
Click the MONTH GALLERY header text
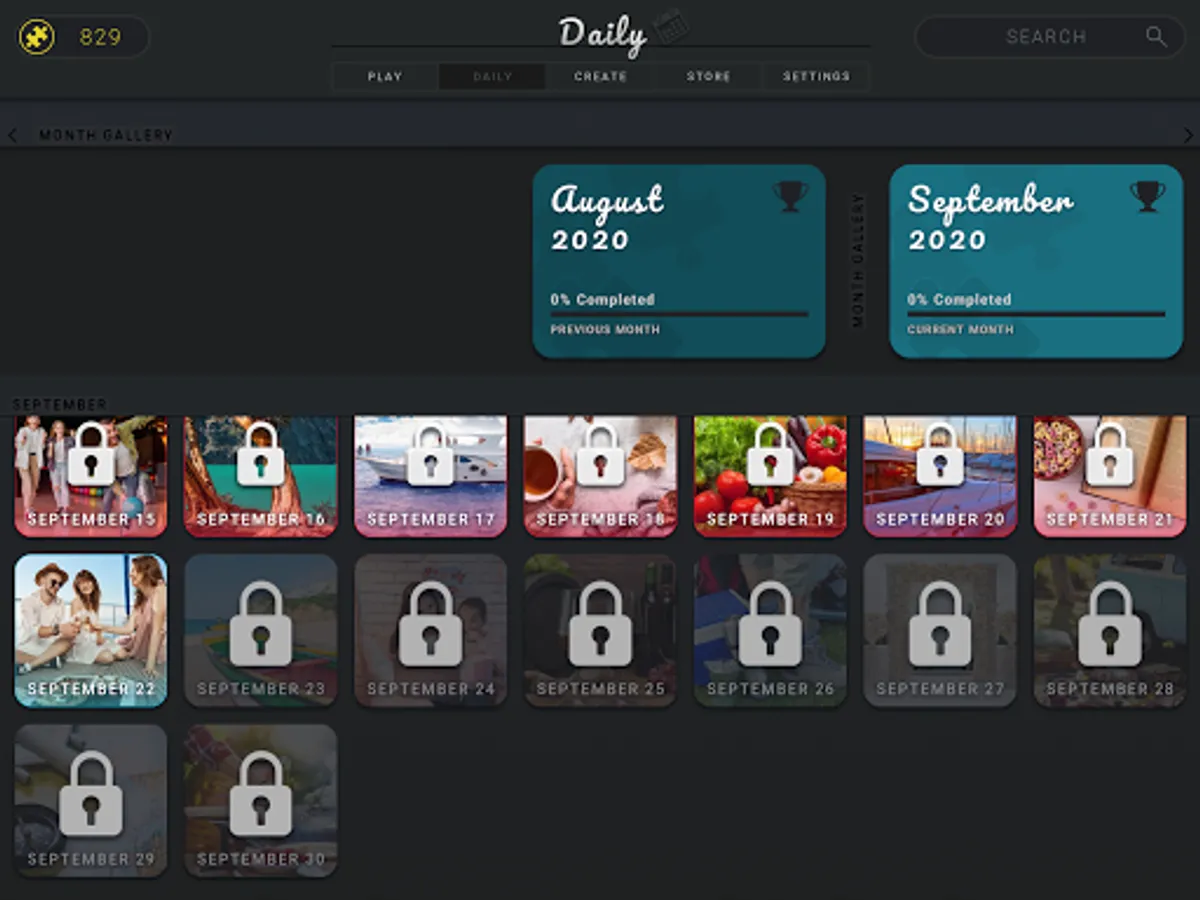(106, 135)
